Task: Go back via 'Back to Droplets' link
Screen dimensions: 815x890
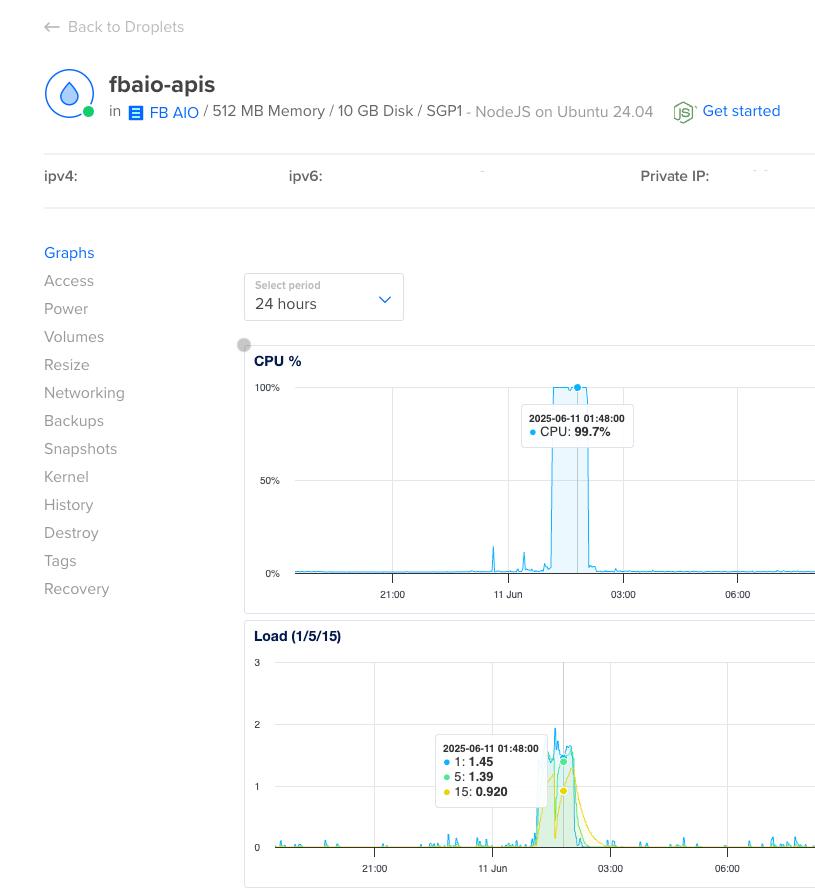Action: coord(125,27)
